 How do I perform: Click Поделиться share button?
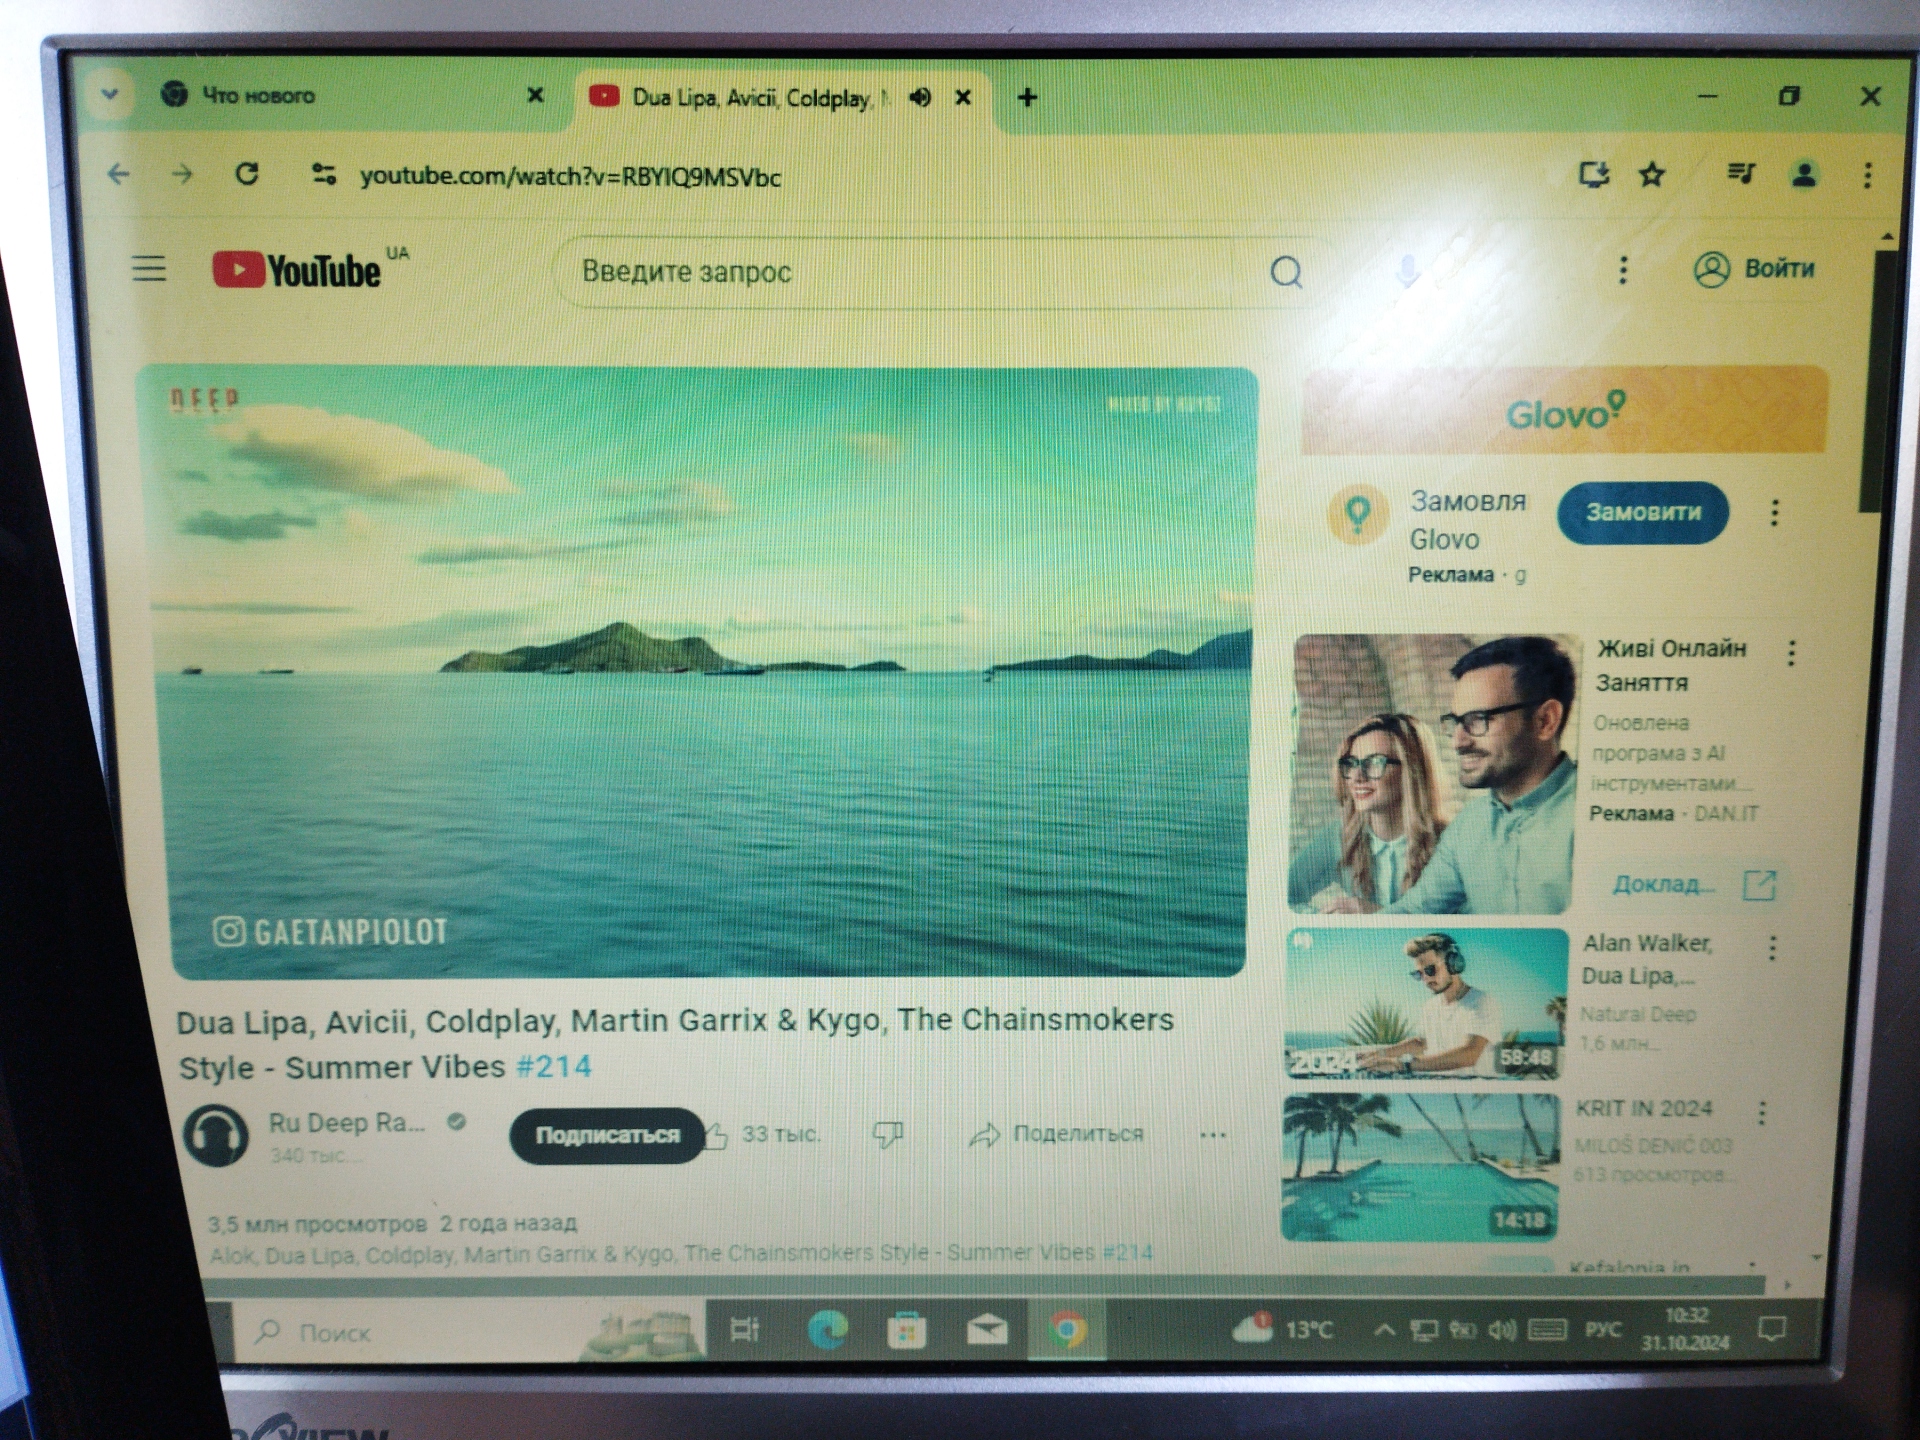coord(1056,1134)
